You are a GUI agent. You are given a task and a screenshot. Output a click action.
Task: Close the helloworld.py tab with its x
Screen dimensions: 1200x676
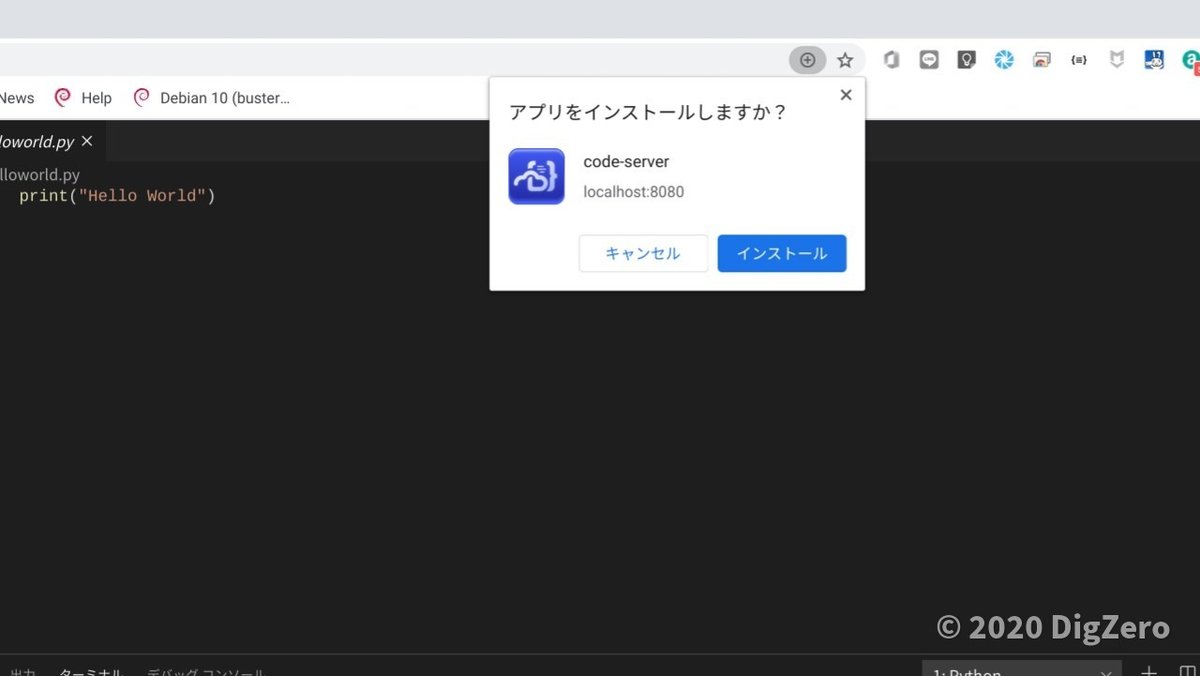point(86,141)
